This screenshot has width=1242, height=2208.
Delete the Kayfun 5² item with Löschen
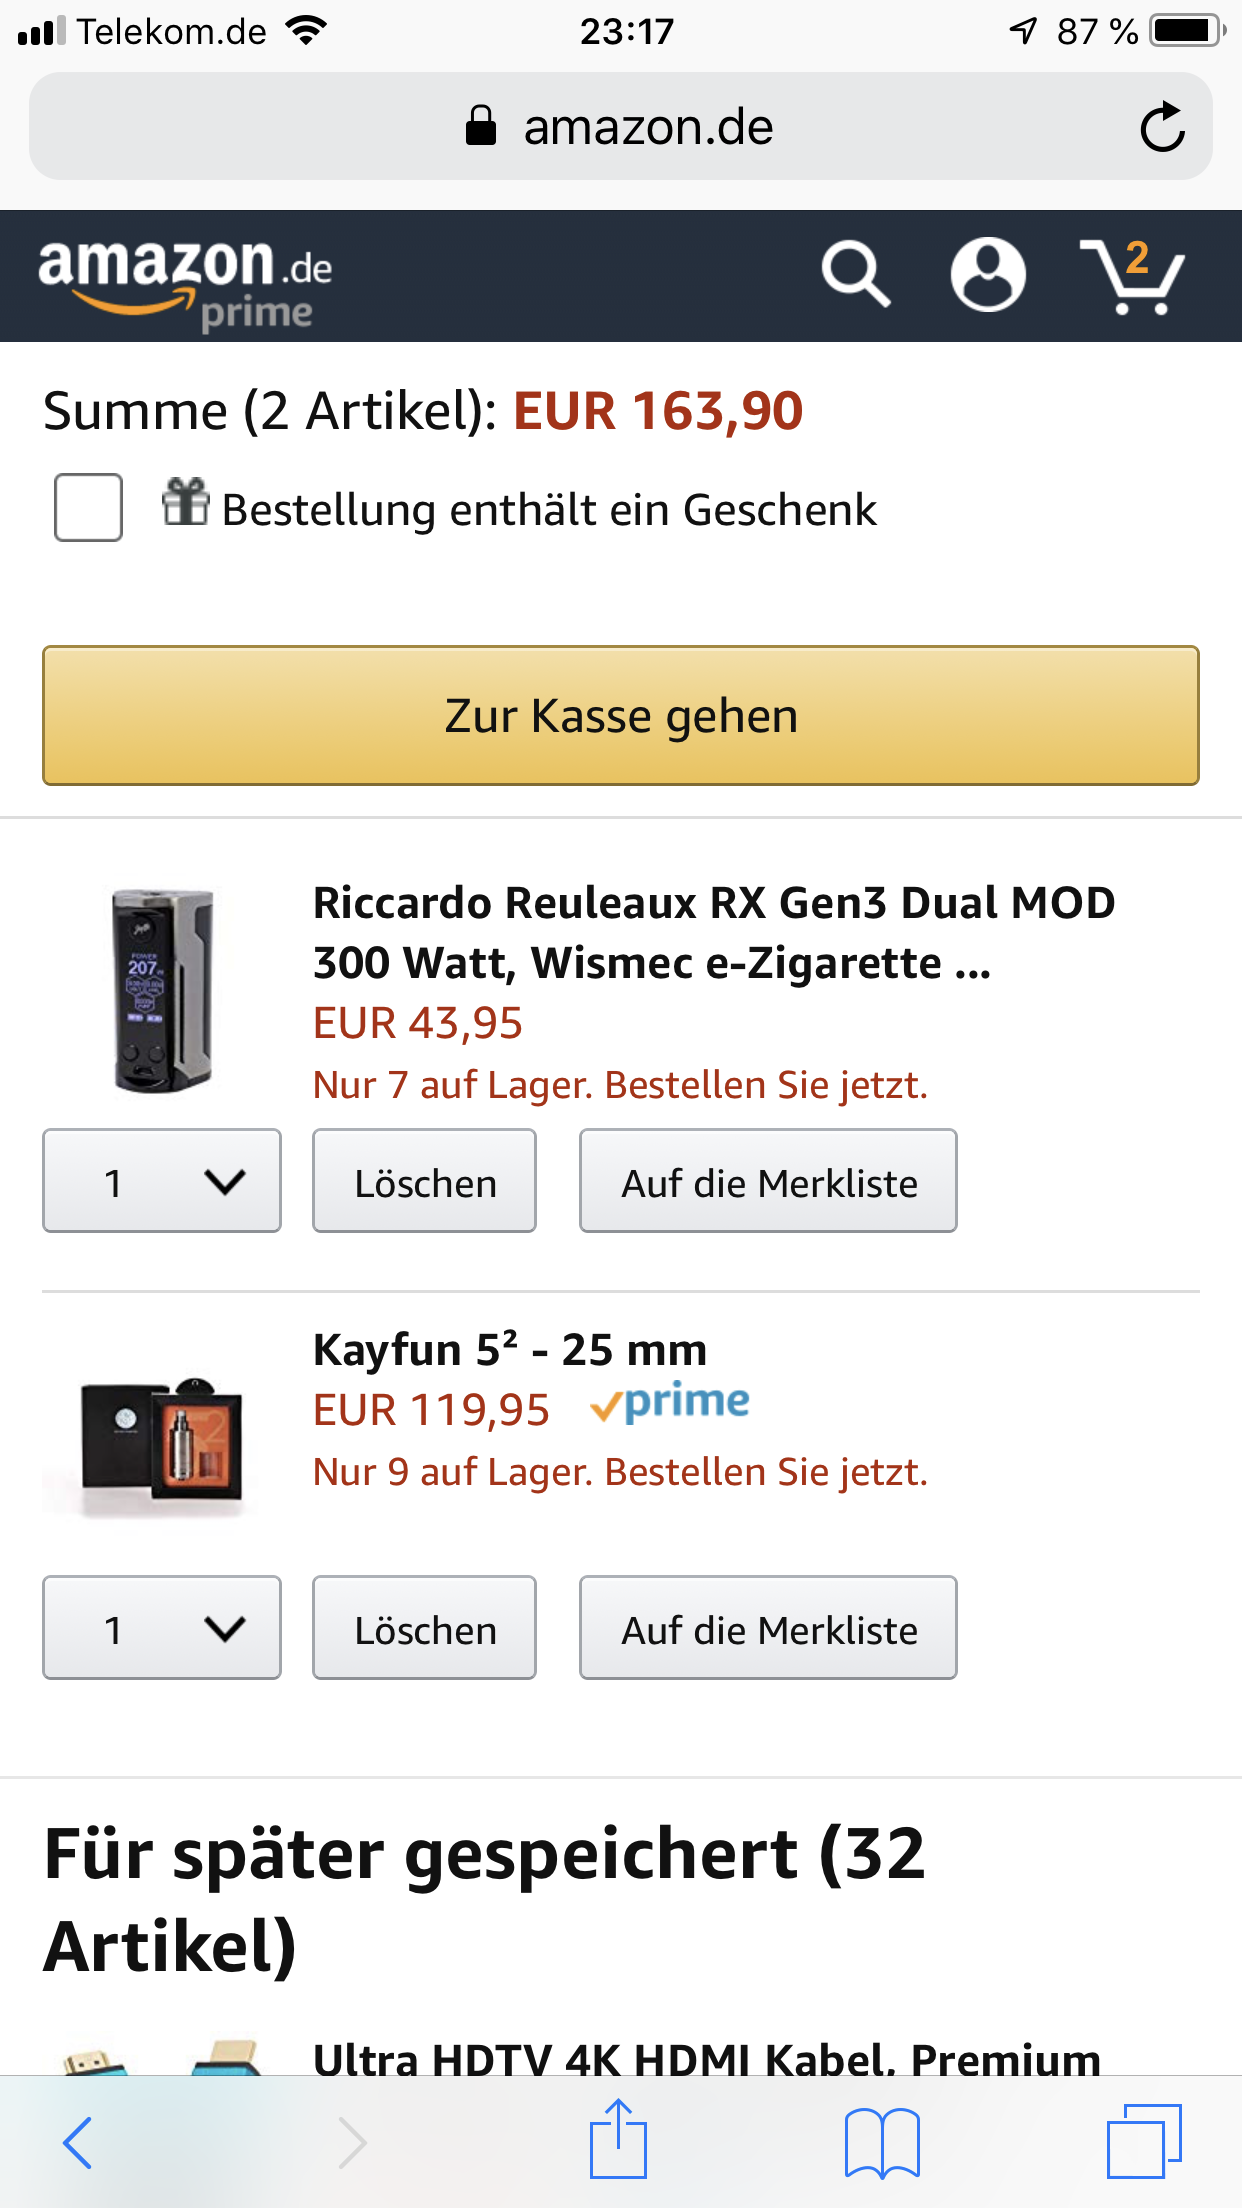(425, 1628)
